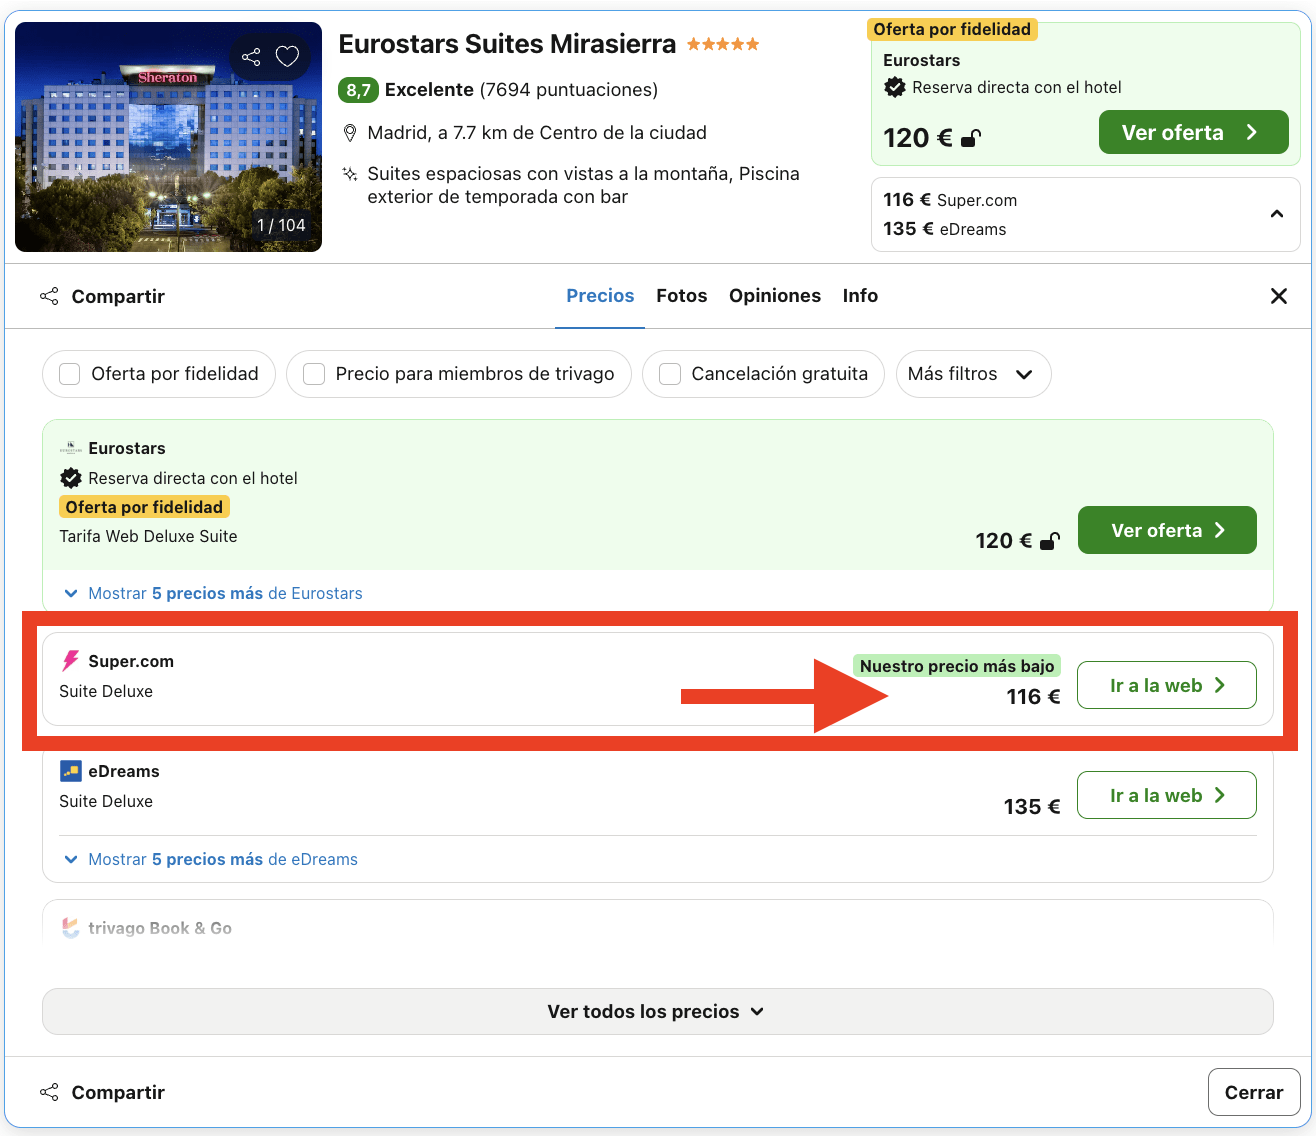This screenshot has width=1316, height=1136.
Task: Expand Mostrar 5 precios más de Eurostars
Action: point(224,593)
